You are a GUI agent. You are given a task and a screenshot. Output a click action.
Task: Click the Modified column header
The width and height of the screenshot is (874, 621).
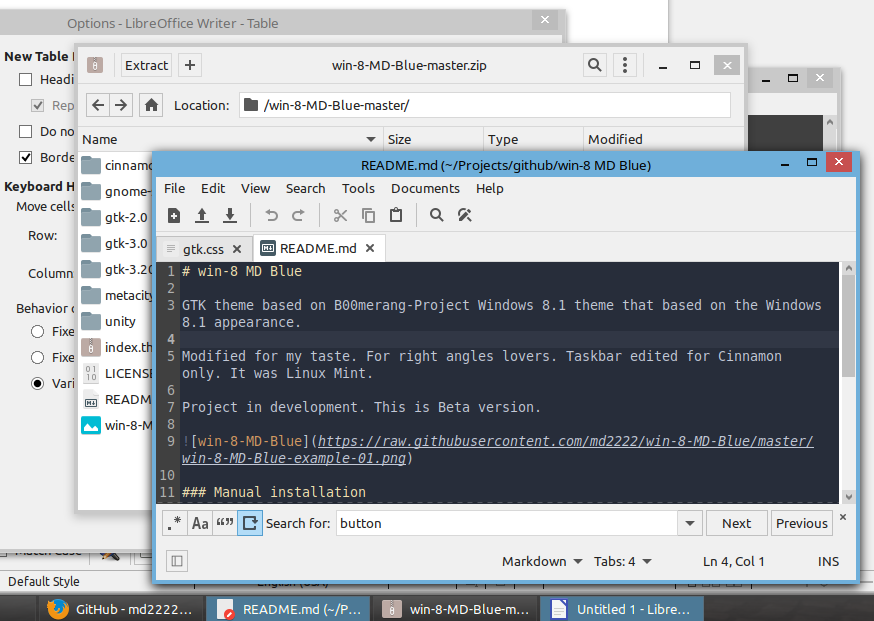click(663, 139)
